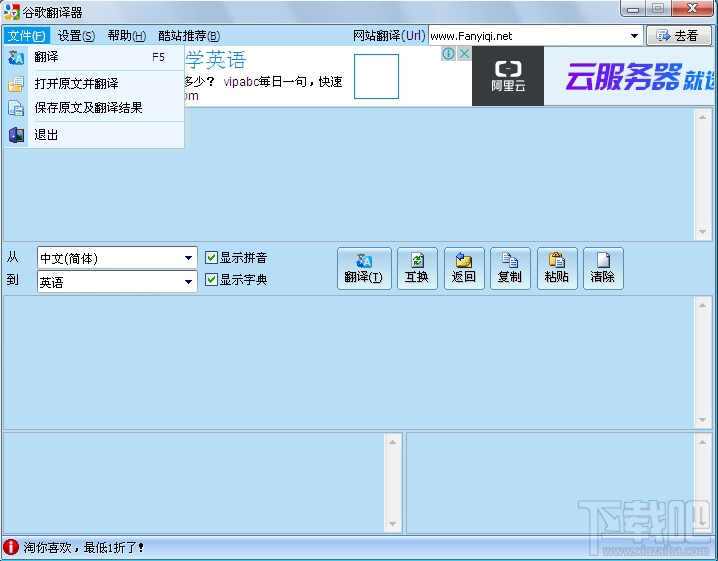Click the 去看 go button

(678, 36)
